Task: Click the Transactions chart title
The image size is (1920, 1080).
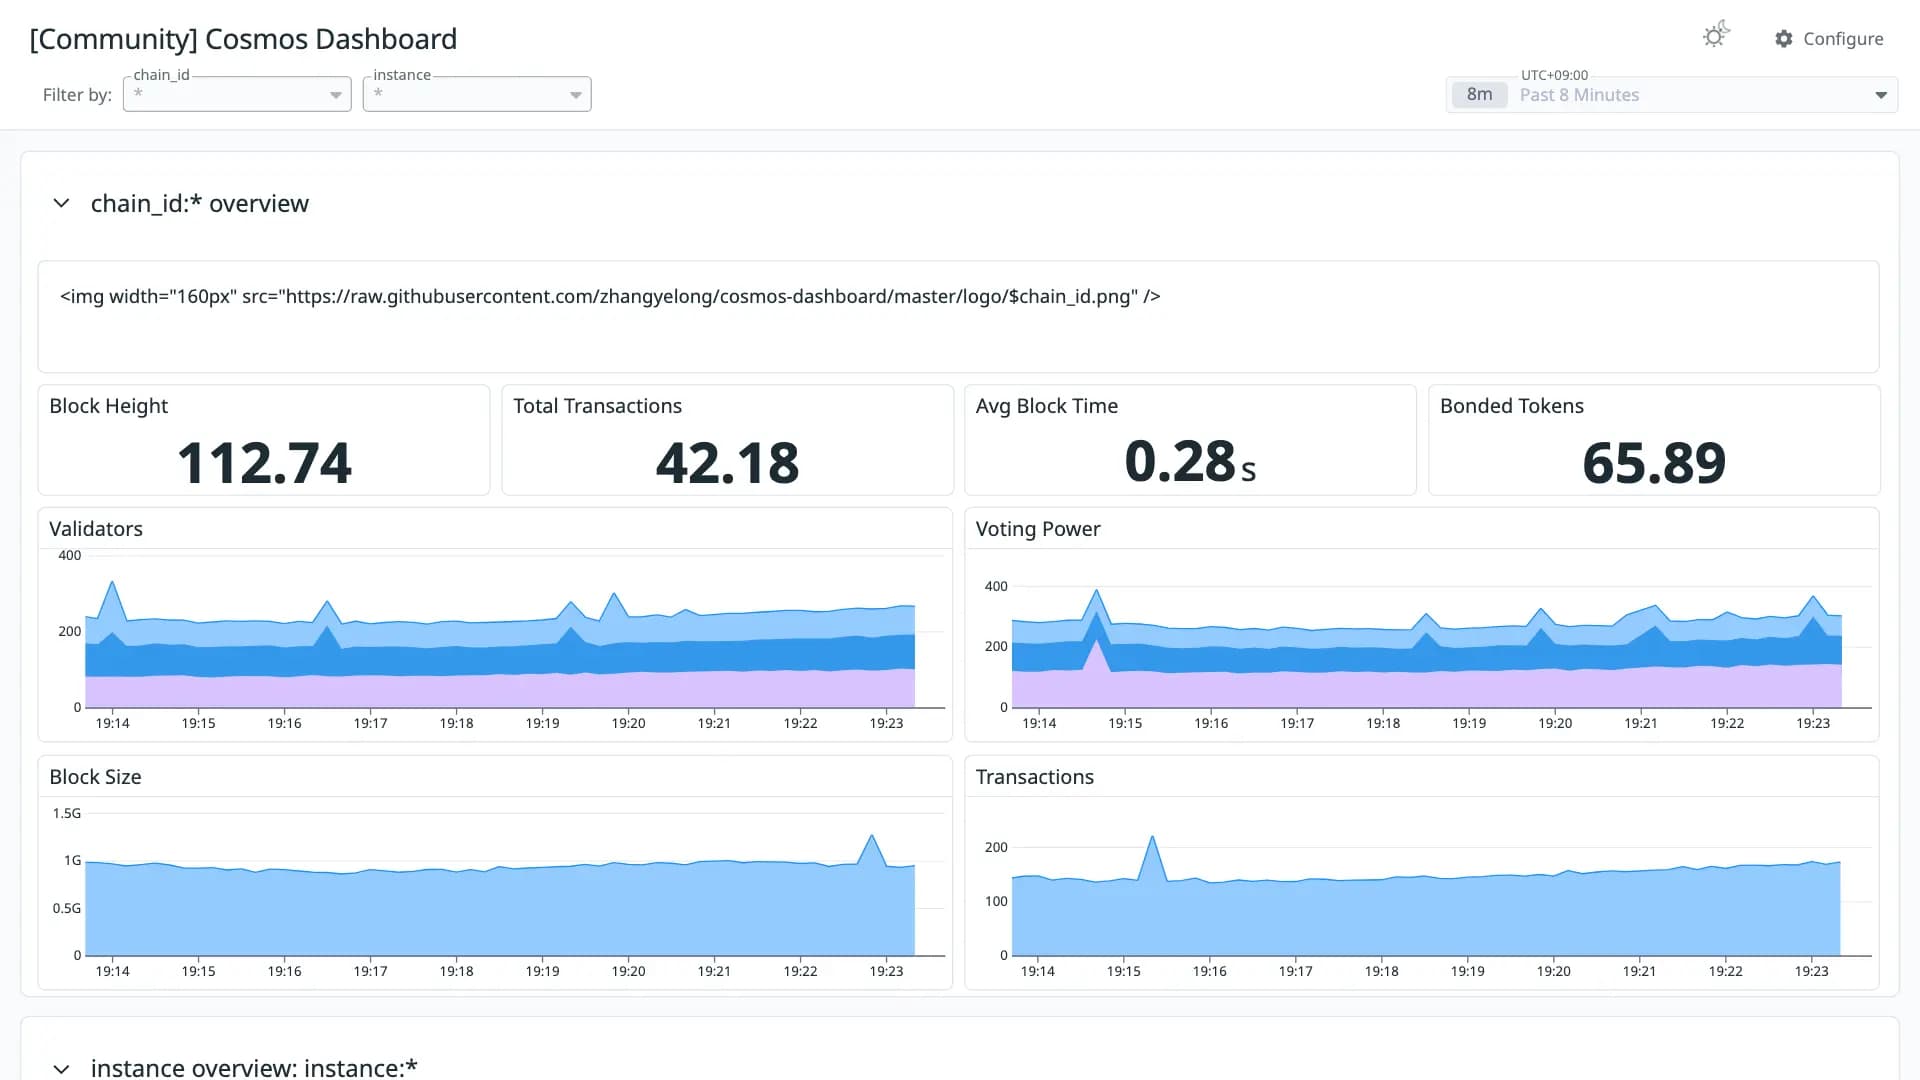Action: click(x=1035, y=777)
